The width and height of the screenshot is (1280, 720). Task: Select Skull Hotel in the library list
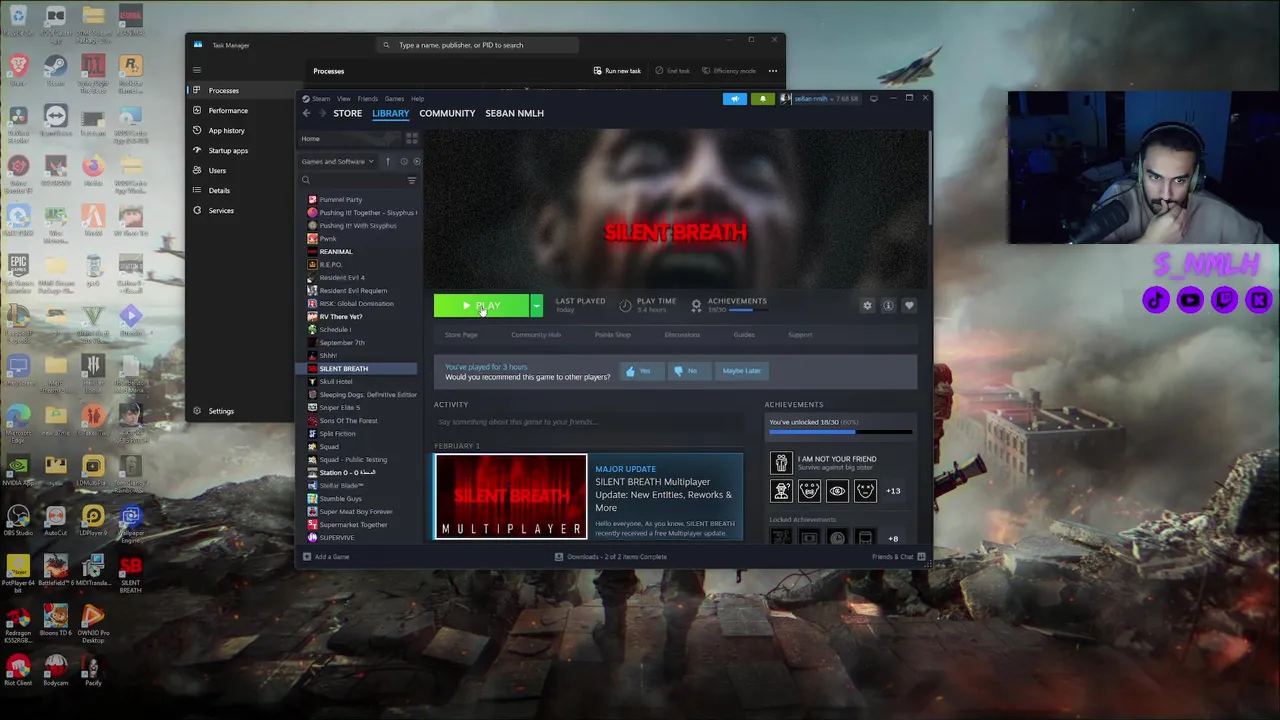pos(336,382)
